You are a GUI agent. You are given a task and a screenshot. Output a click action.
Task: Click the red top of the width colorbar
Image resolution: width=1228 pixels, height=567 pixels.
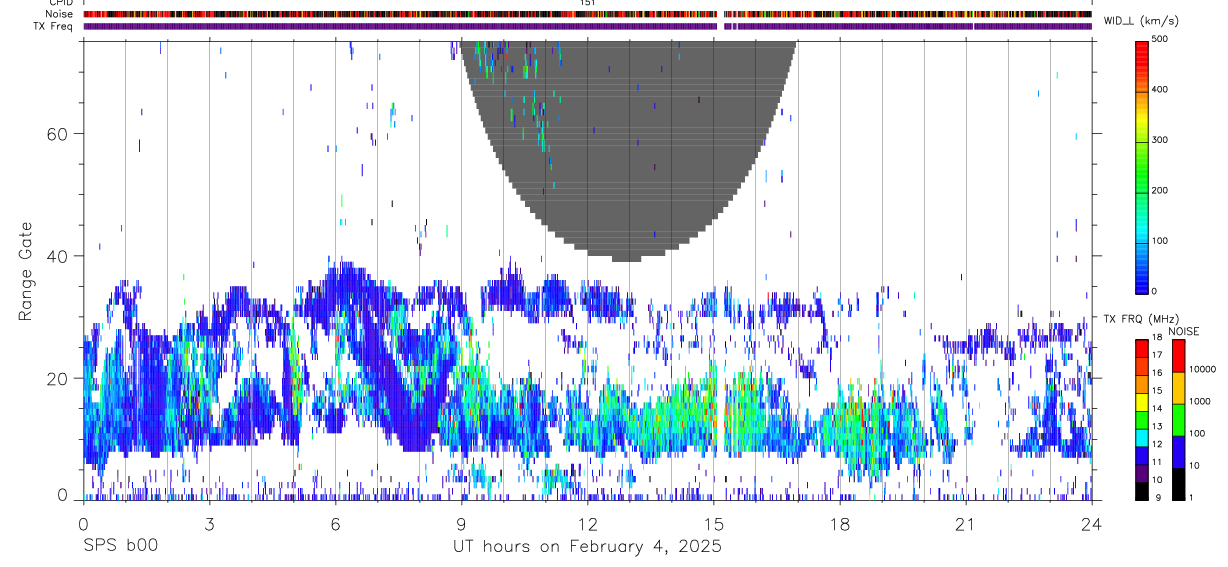pyautogui.click(x=1141, y=55)
